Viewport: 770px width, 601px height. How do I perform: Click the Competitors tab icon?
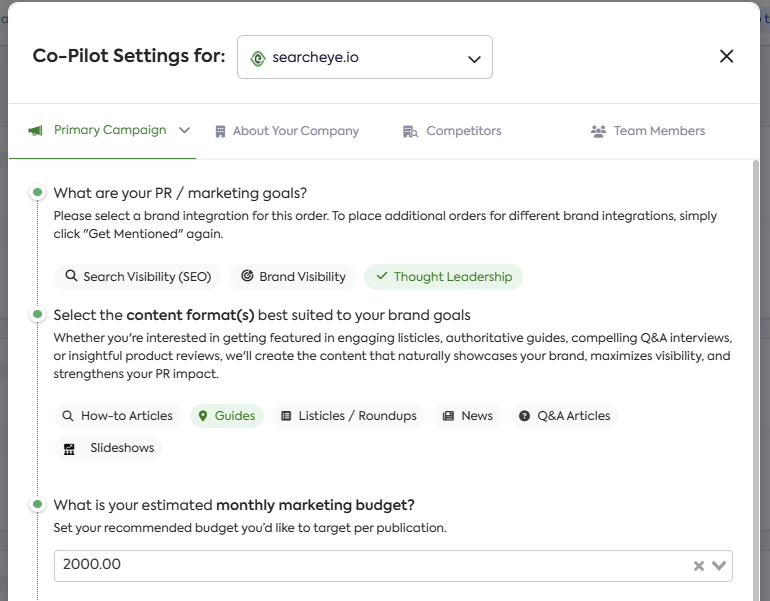click(x=410, y=131)
